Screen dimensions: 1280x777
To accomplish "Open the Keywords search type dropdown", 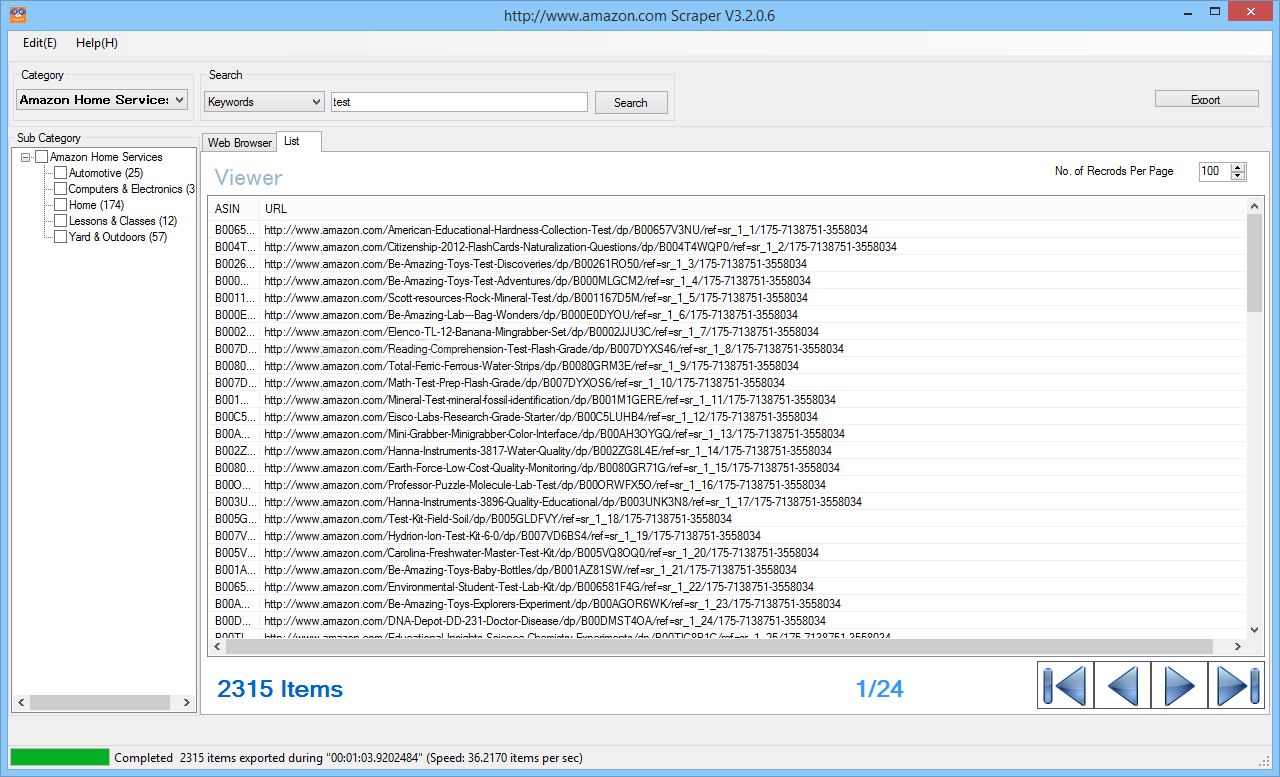I will [x=264, y=101].
